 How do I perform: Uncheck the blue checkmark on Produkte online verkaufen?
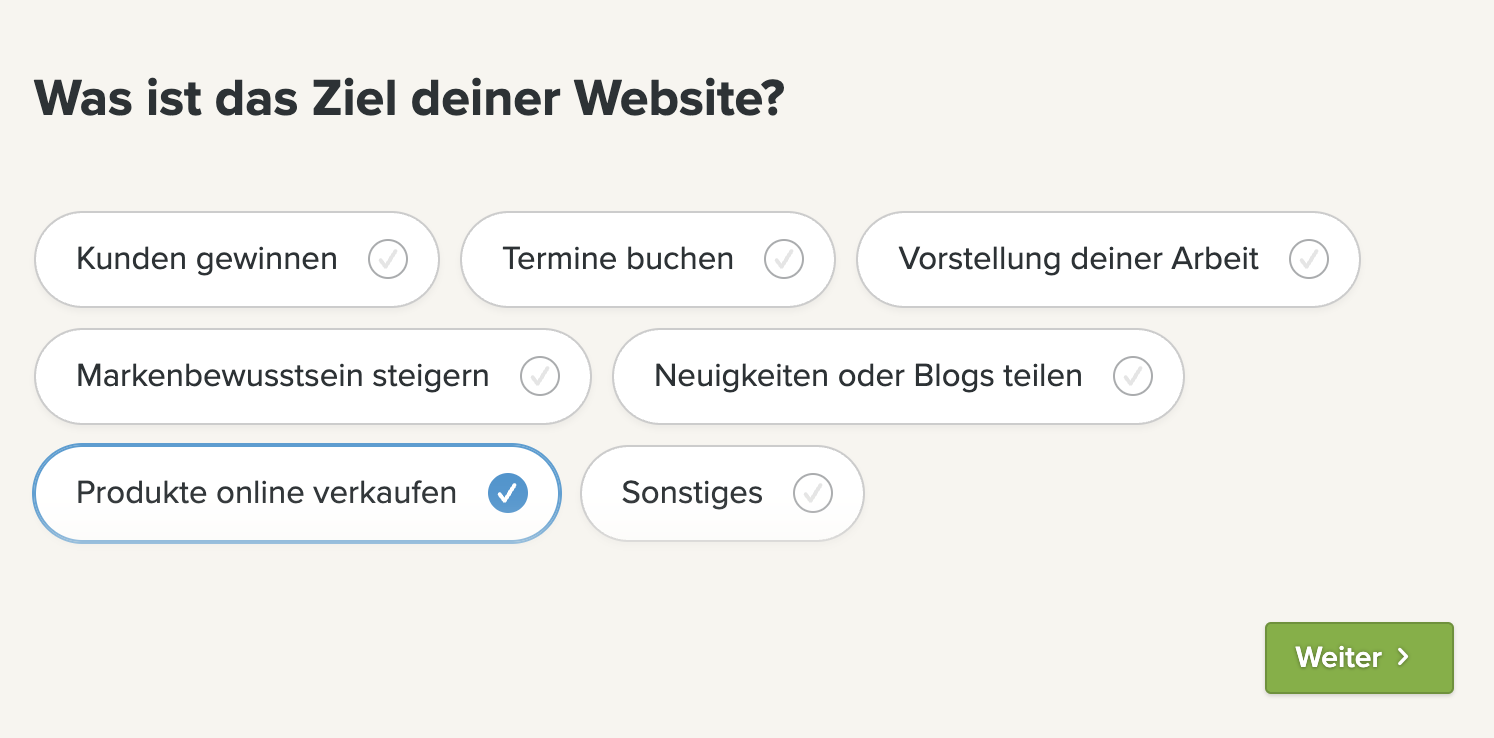508,493
